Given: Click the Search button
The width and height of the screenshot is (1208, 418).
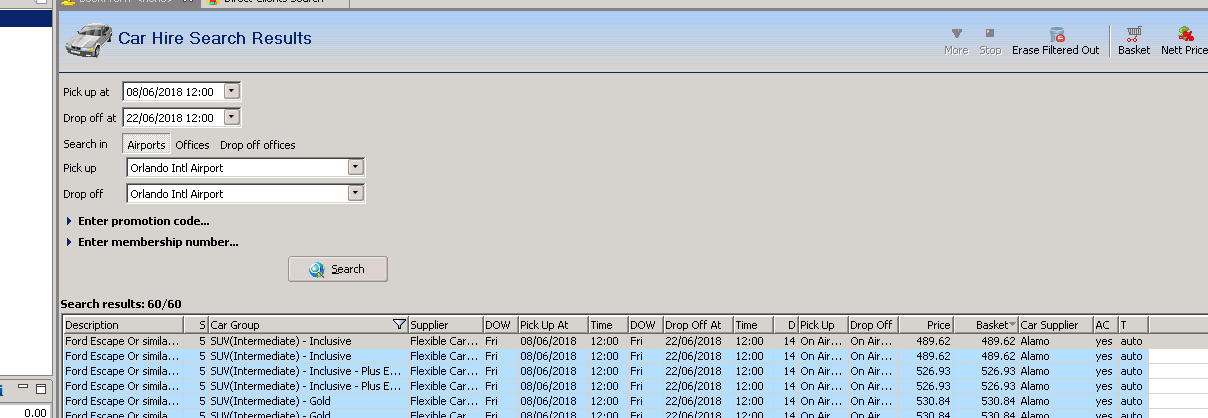Looking at the screenshot, I should pos(338,269).
